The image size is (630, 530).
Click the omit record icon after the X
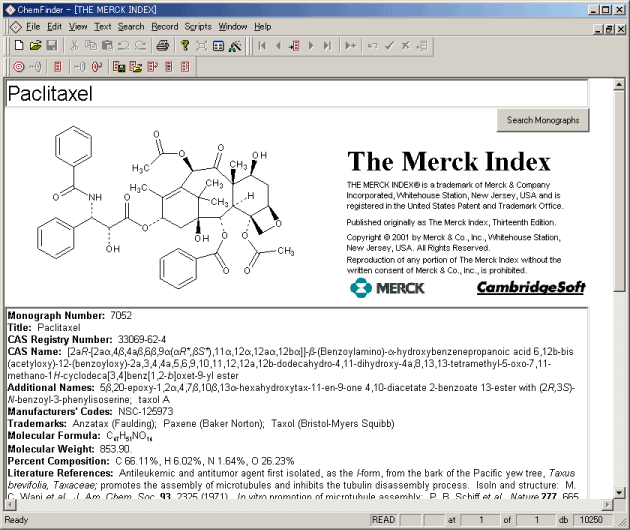pos(422,45)
